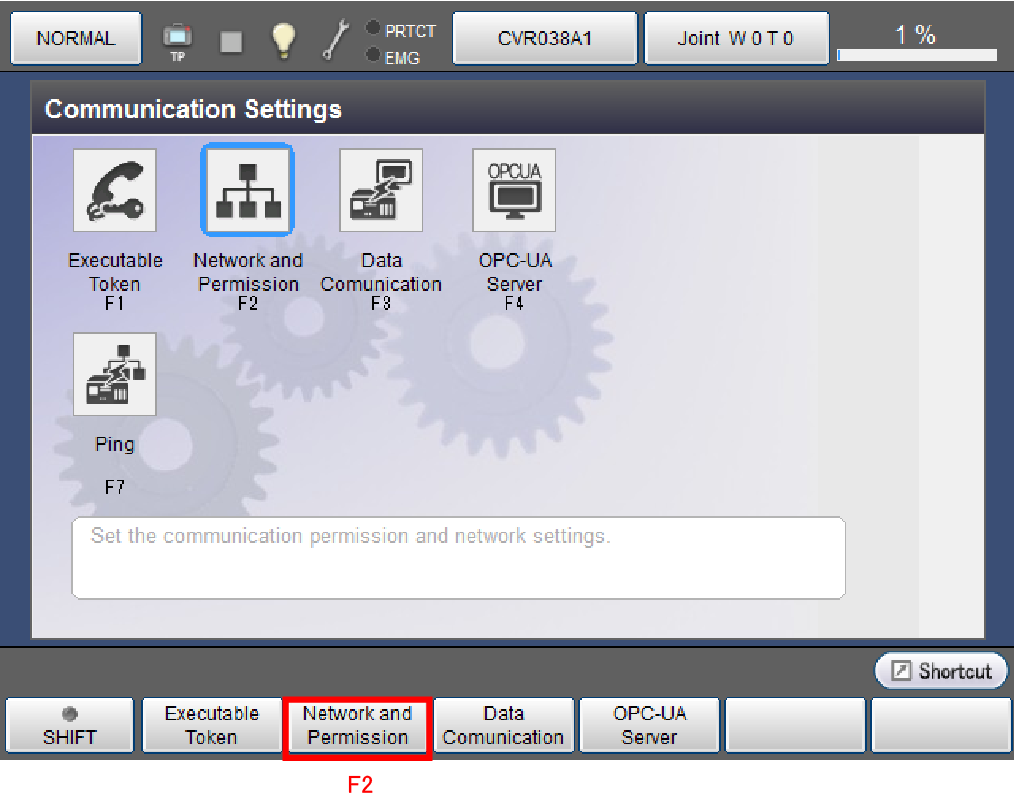Toggle the SHIFT key button
Image resolution: width=1015 pixels, height=797 pixels.
tap(70, 725)
